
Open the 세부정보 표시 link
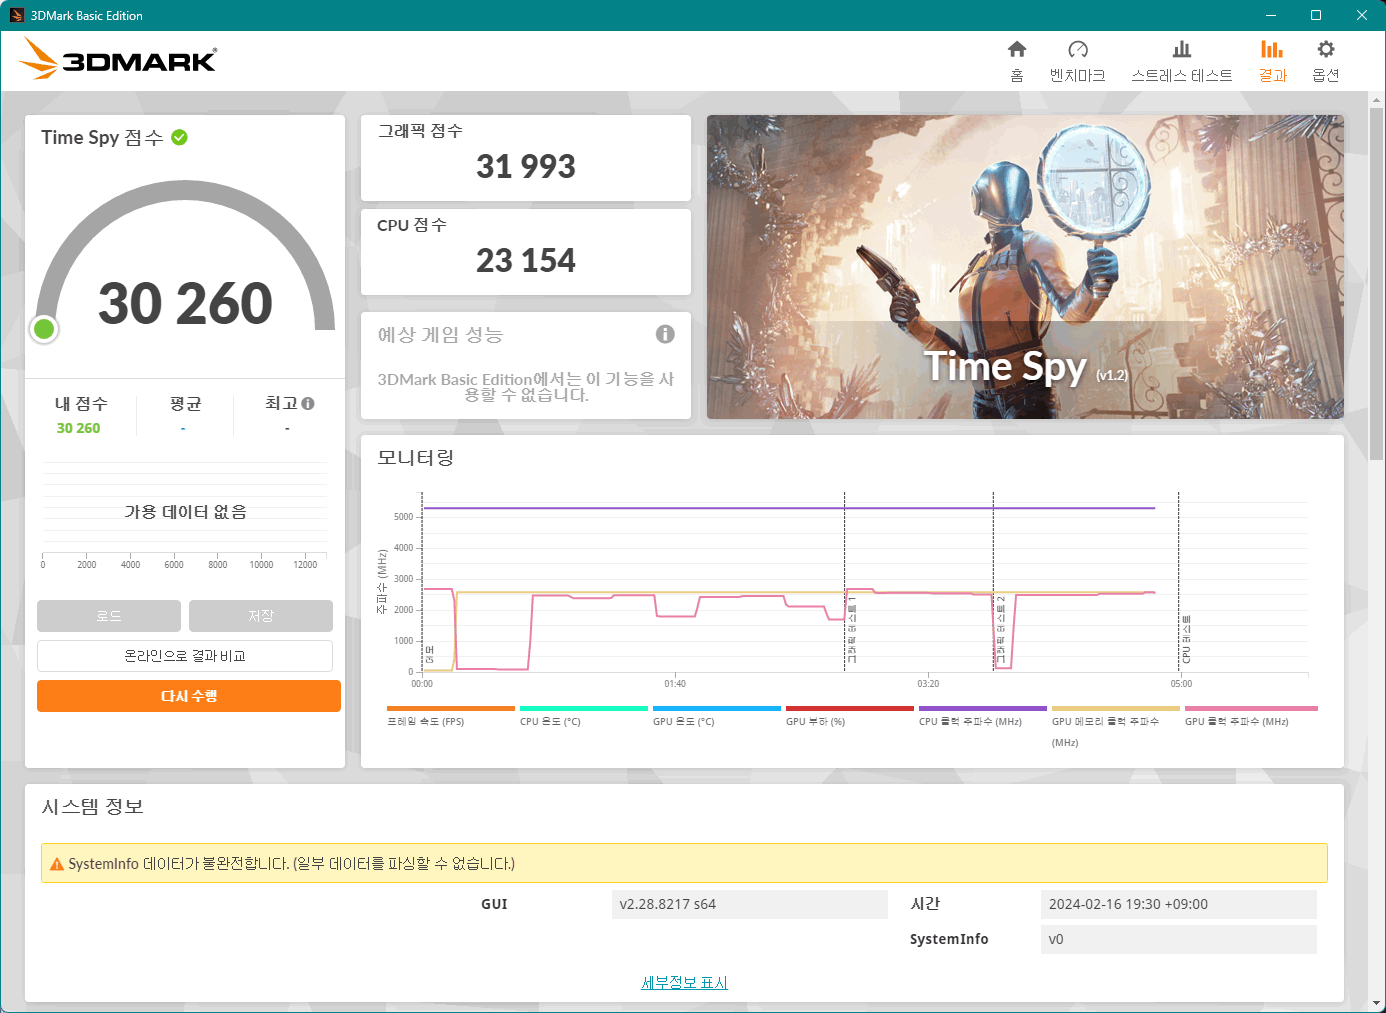pos(684,983)
